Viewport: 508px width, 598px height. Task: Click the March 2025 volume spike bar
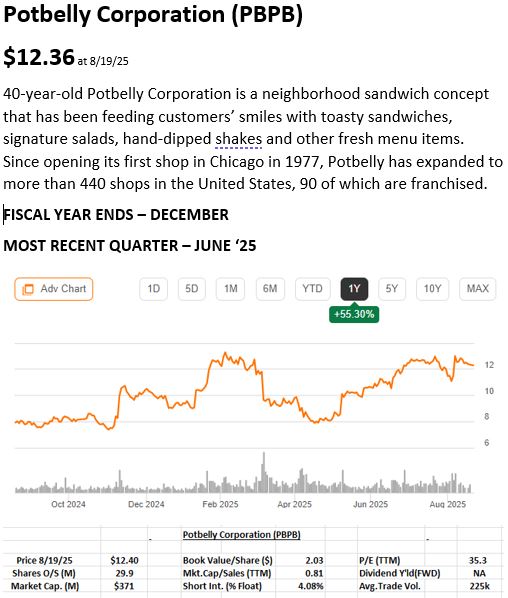pos(263,472)
